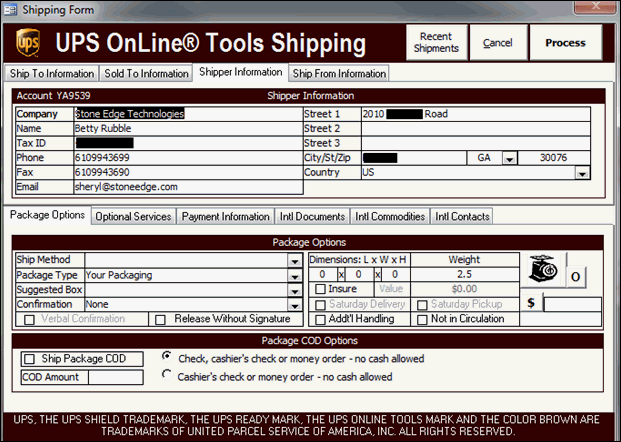Select Cashier's check or money order only radio
The image size is (621, 442).
(x=167, y=374)
